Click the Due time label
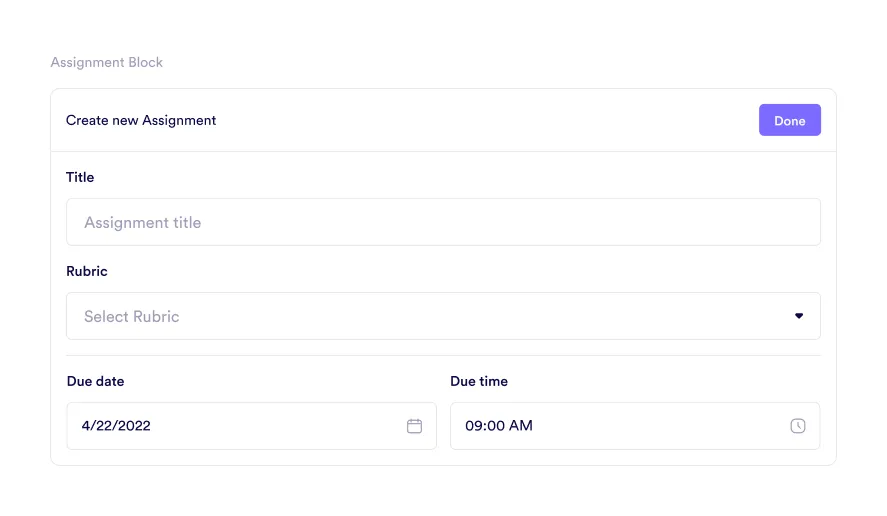887x516 pixels. [479, 381]
